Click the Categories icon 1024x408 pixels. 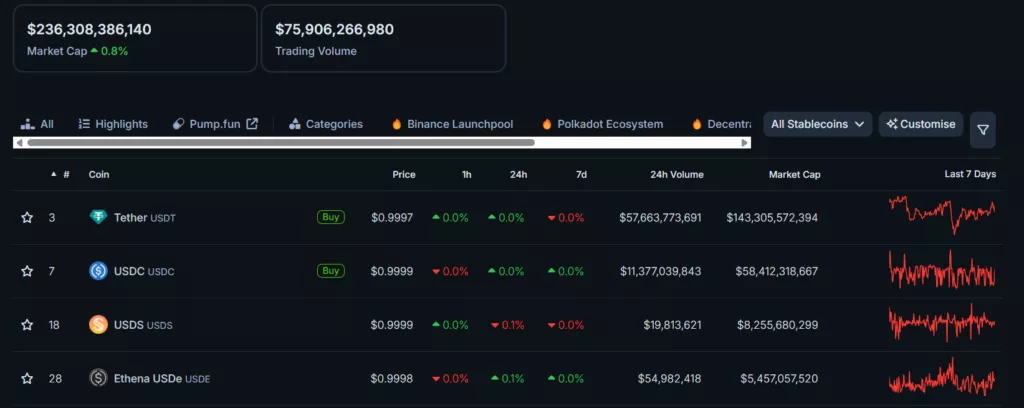click(x=295, y=124)
